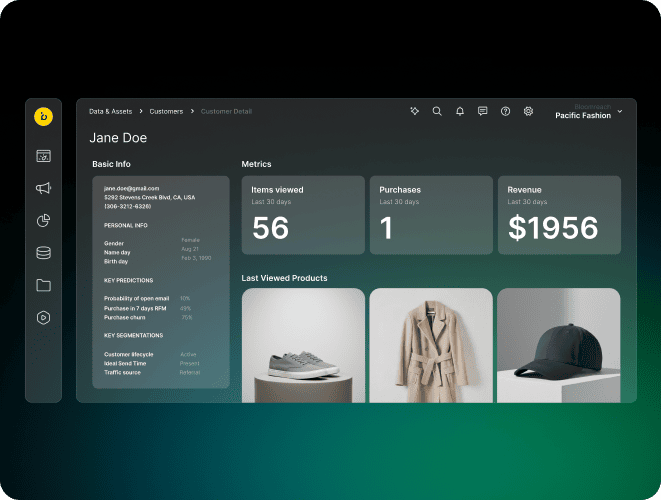Screen dimensions: 661x500
Task: Click the sparkle AI assistant icon
Action: (414, 111)
